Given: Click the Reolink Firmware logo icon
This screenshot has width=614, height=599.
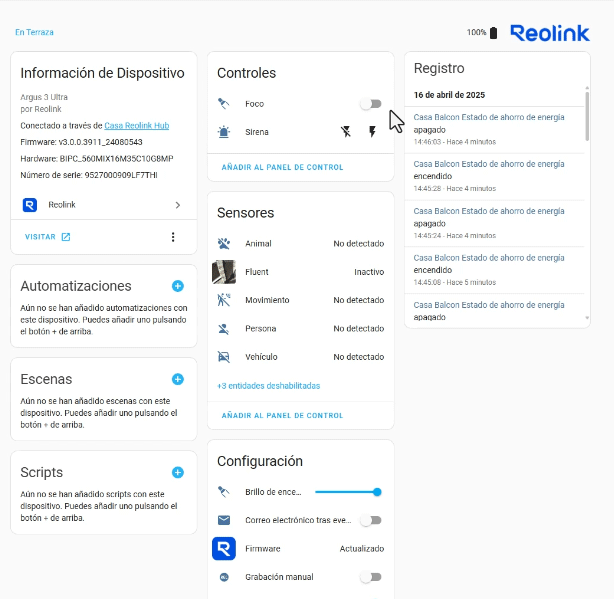Looking at the screenshot, I should [x=224, y=548].
